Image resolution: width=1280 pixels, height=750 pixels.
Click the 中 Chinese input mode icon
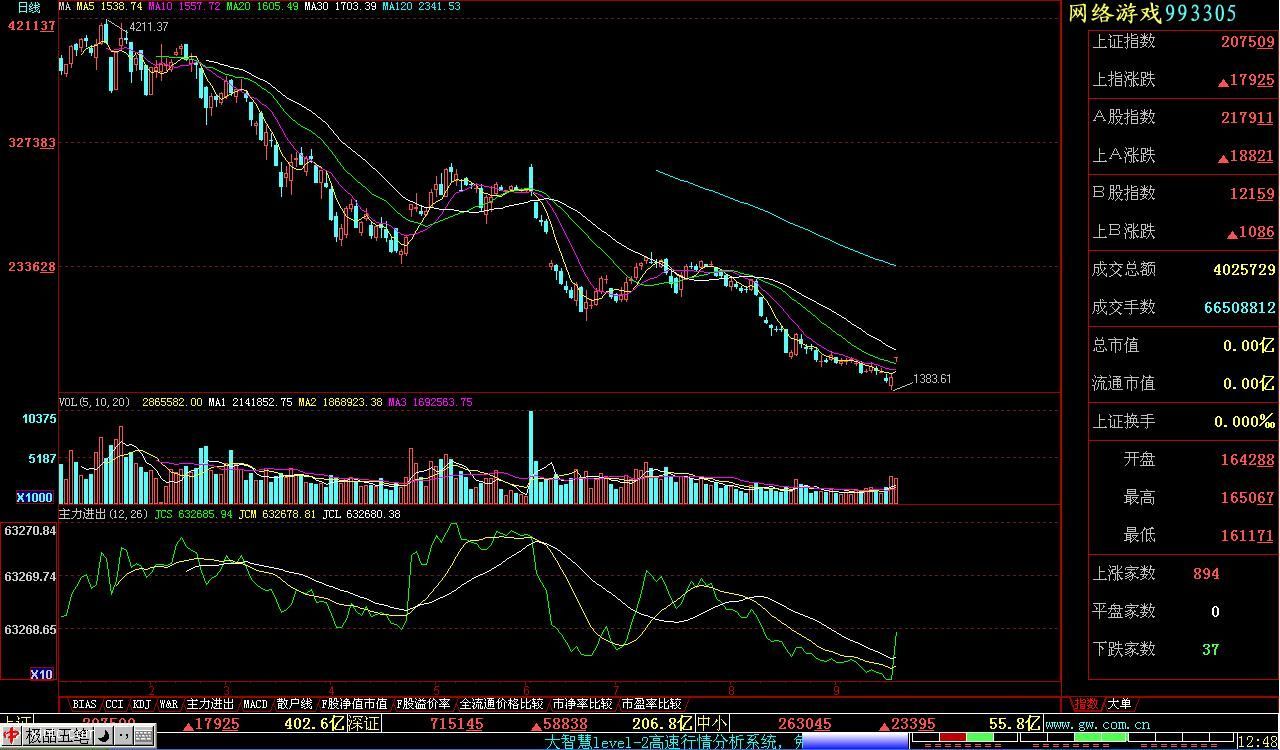(x=11, y=737)
